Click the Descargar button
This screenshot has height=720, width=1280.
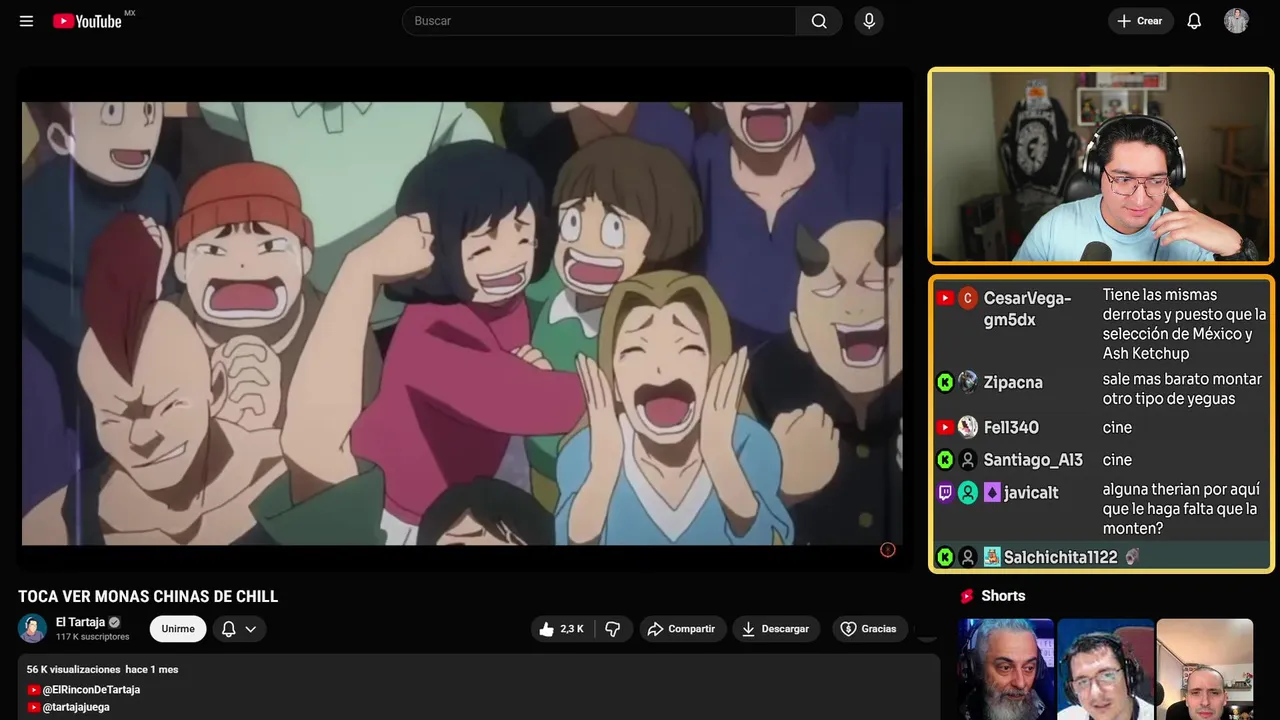776,629
